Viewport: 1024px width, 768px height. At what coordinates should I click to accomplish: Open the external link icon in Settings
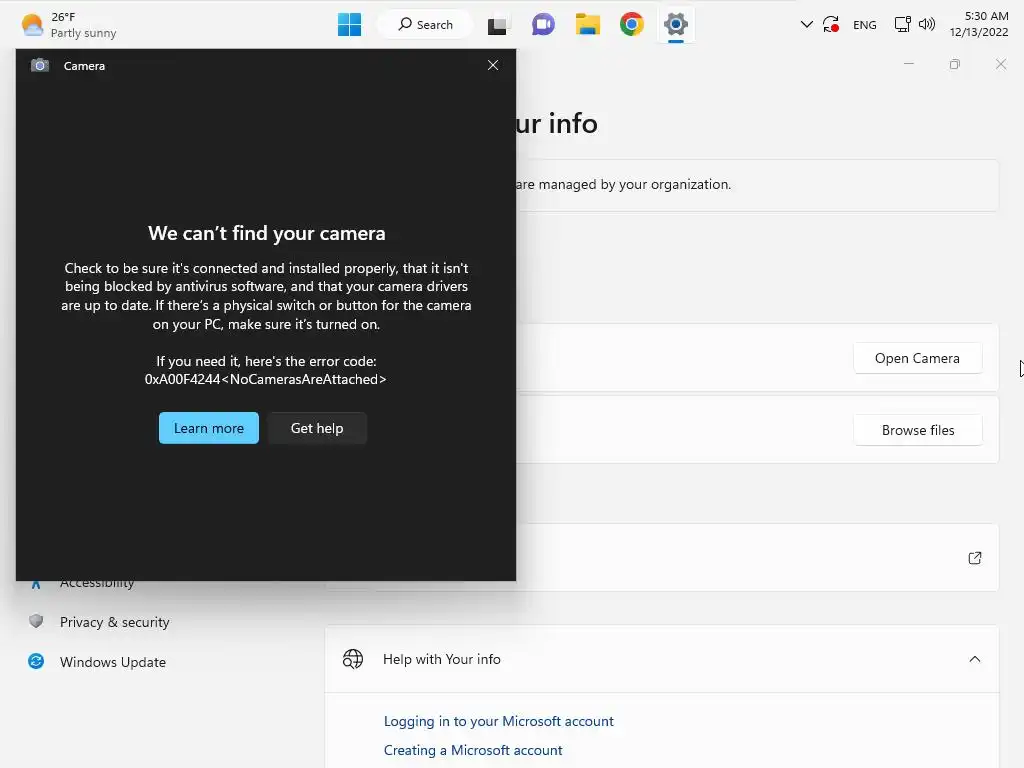[x=974, y=558]
